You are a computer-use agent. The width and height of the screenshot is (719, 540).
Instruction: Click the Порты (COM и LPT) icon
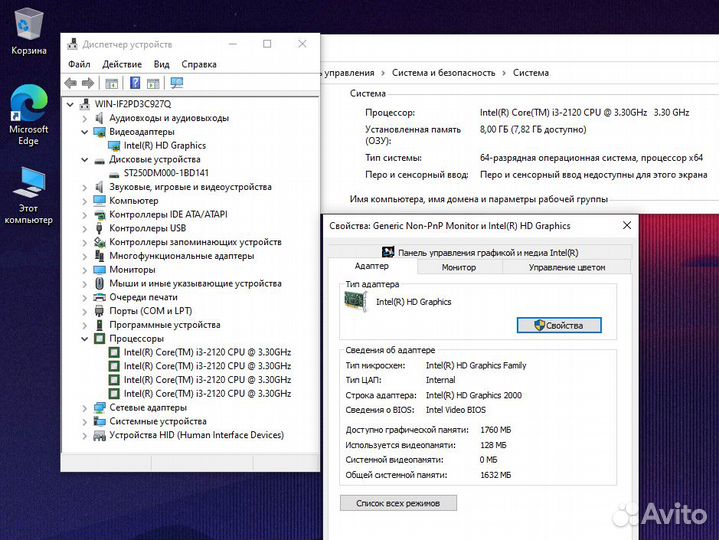pyautogui.click(x=99, y=311)
